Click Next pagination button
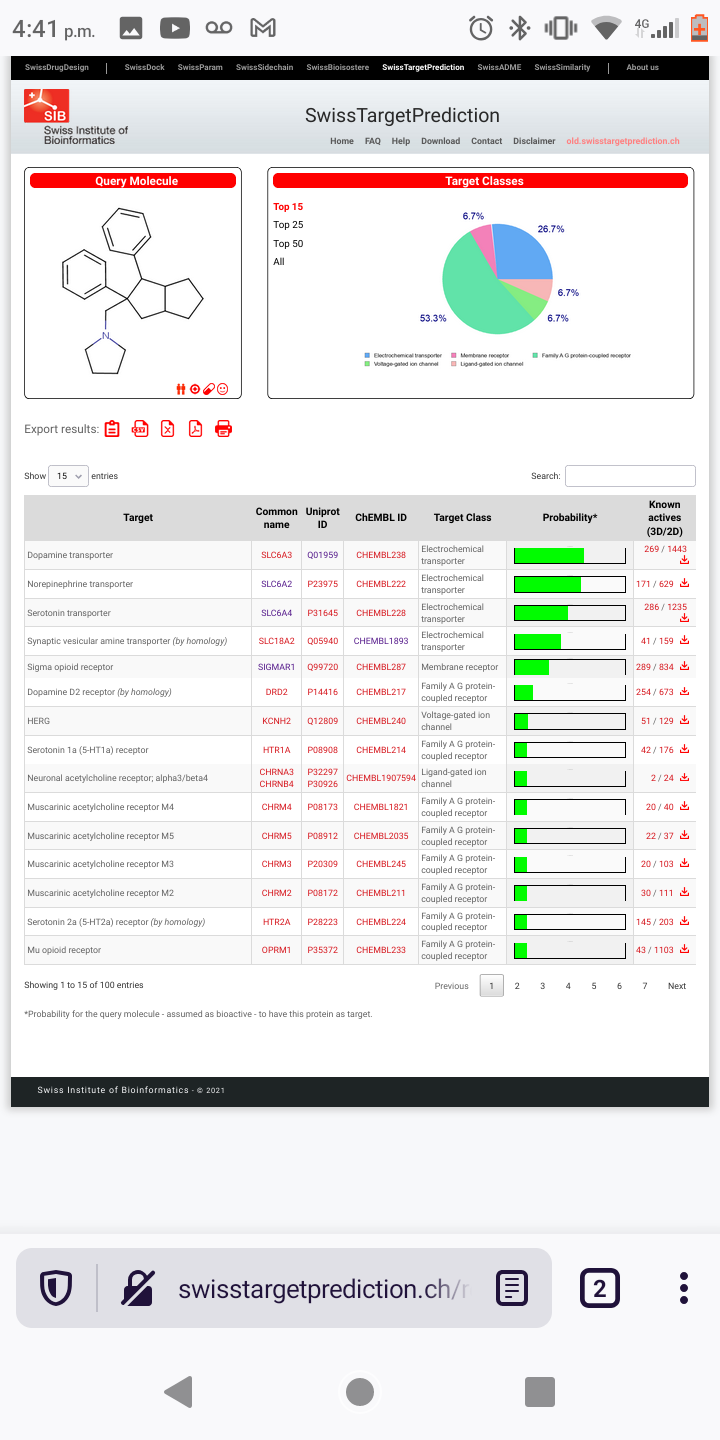The width and height of the screenshot is (720, 1440). [677, 986]
